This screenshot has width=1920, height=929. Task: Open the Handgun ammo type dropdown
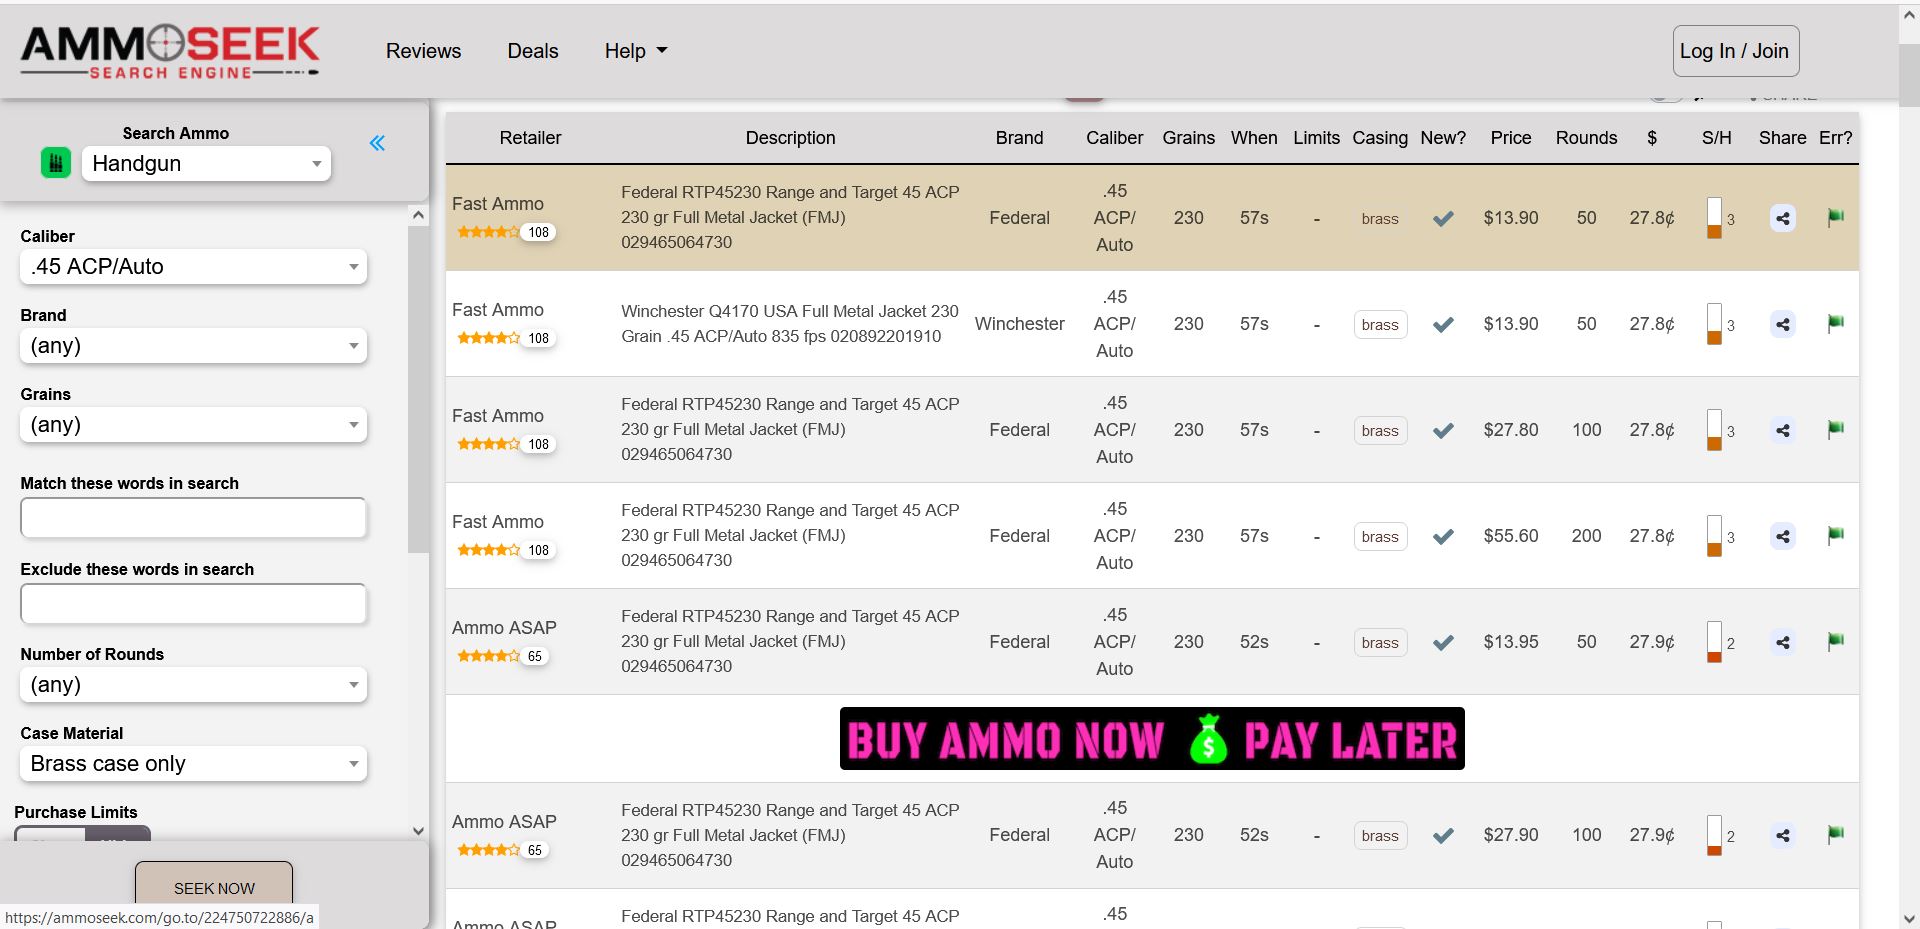pos(206,163)
